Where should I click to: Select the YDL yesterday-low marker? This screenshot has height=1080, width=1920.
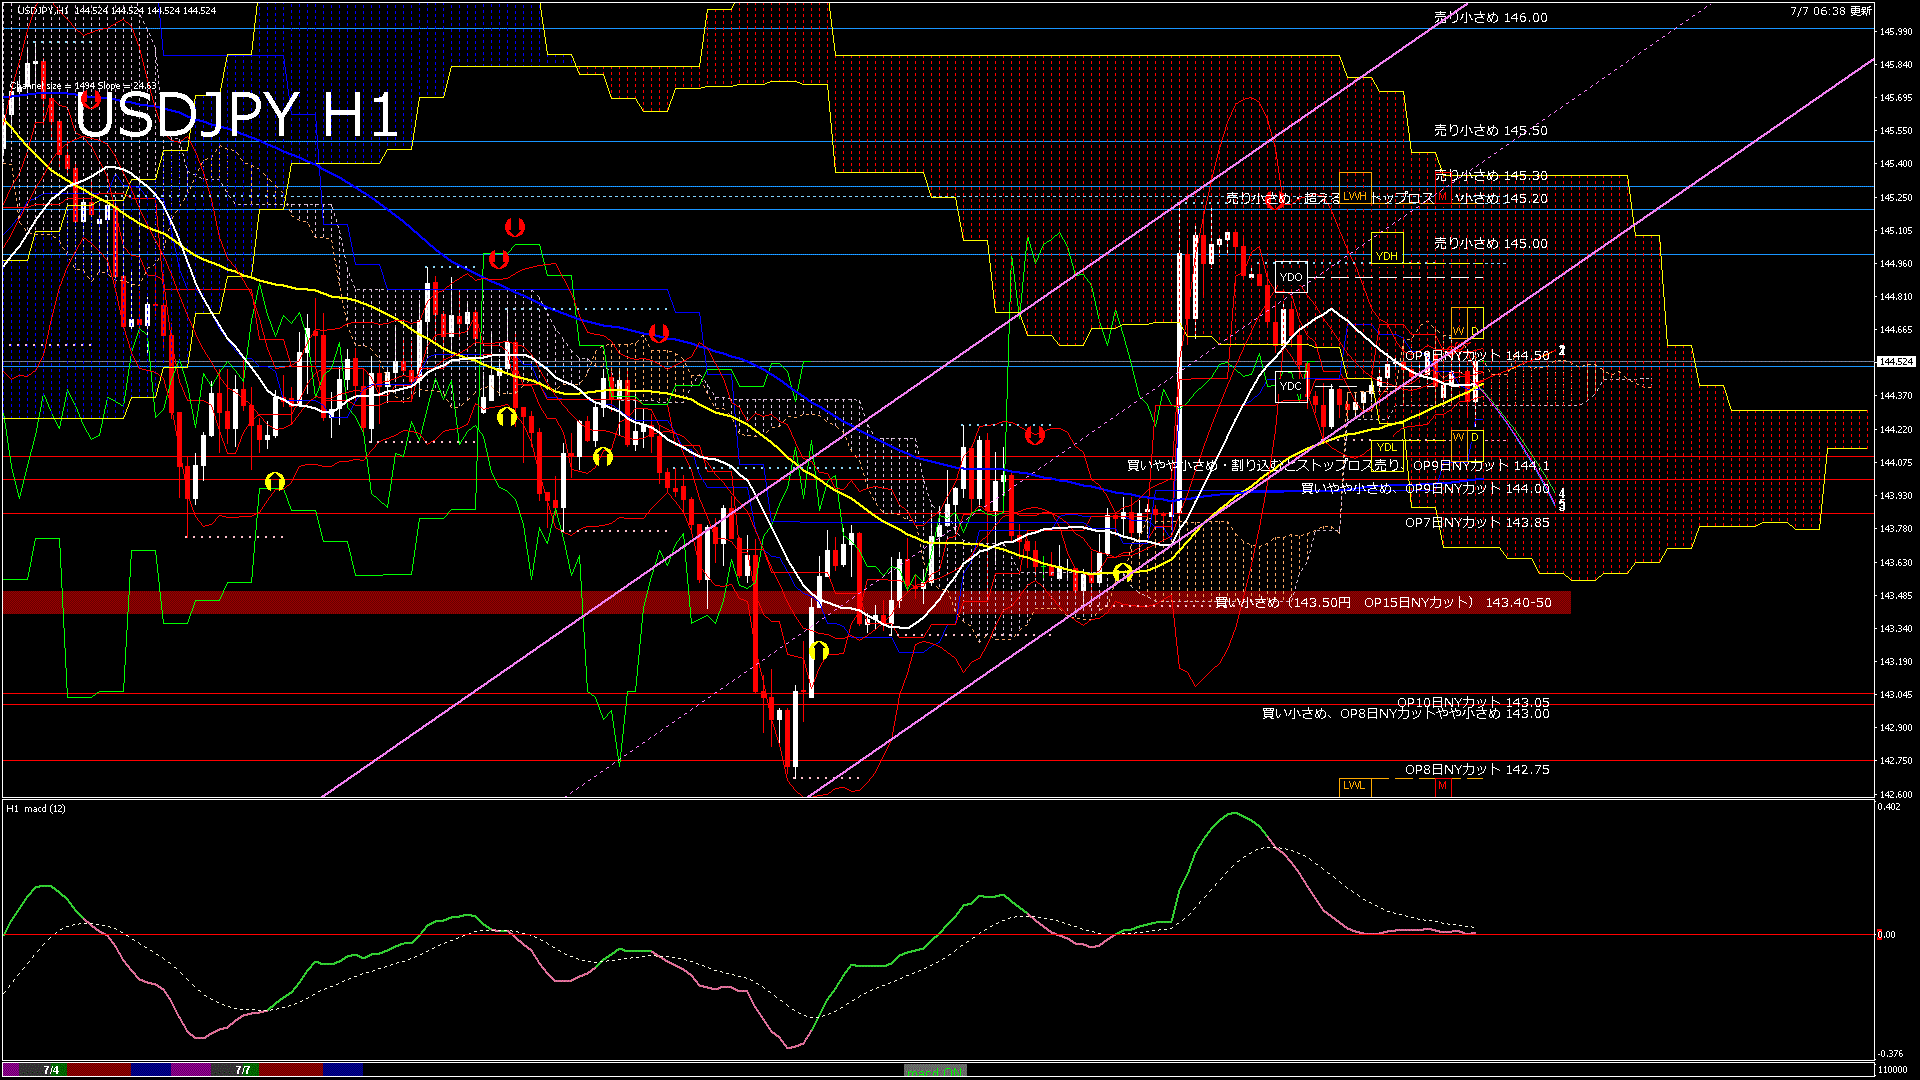(1386, 447)
